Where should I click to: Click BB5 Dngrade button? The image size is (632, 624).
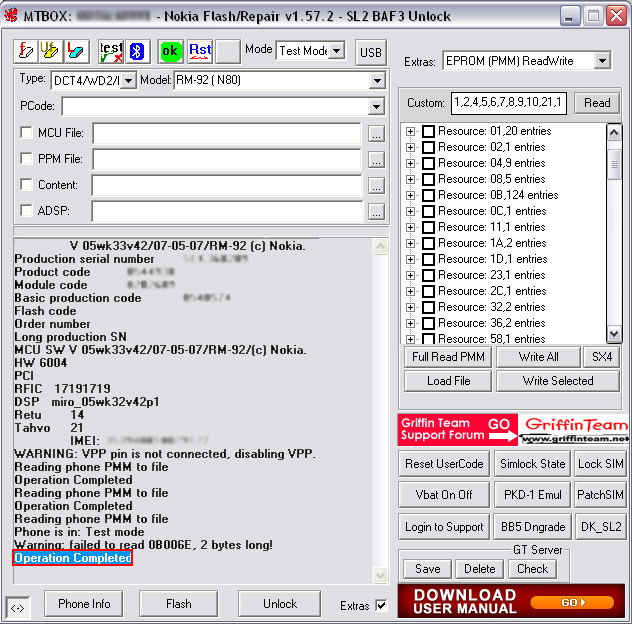532,527
